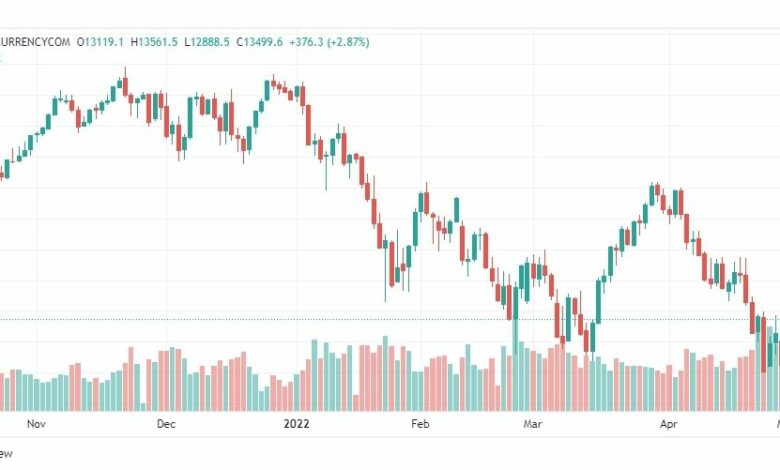The height and width of the screenshot is (470, 780).
Task: Select the Mar label on time axis
Action: tap(533, 424)
